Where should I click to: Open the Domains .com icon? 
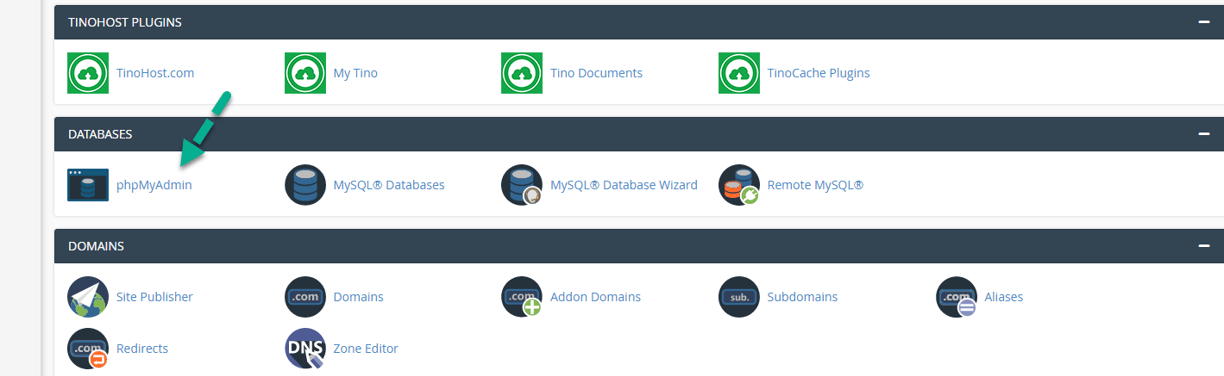click(305, 297)
